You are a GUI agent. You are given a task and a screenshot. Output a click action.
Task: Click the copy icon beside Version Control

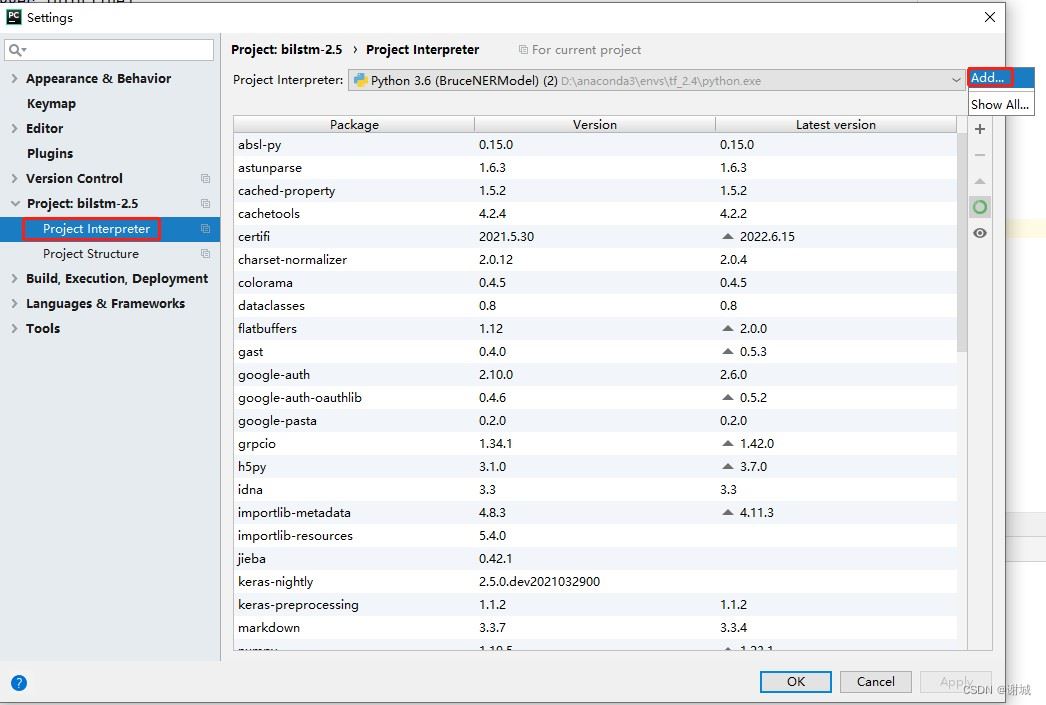point(205,179)
